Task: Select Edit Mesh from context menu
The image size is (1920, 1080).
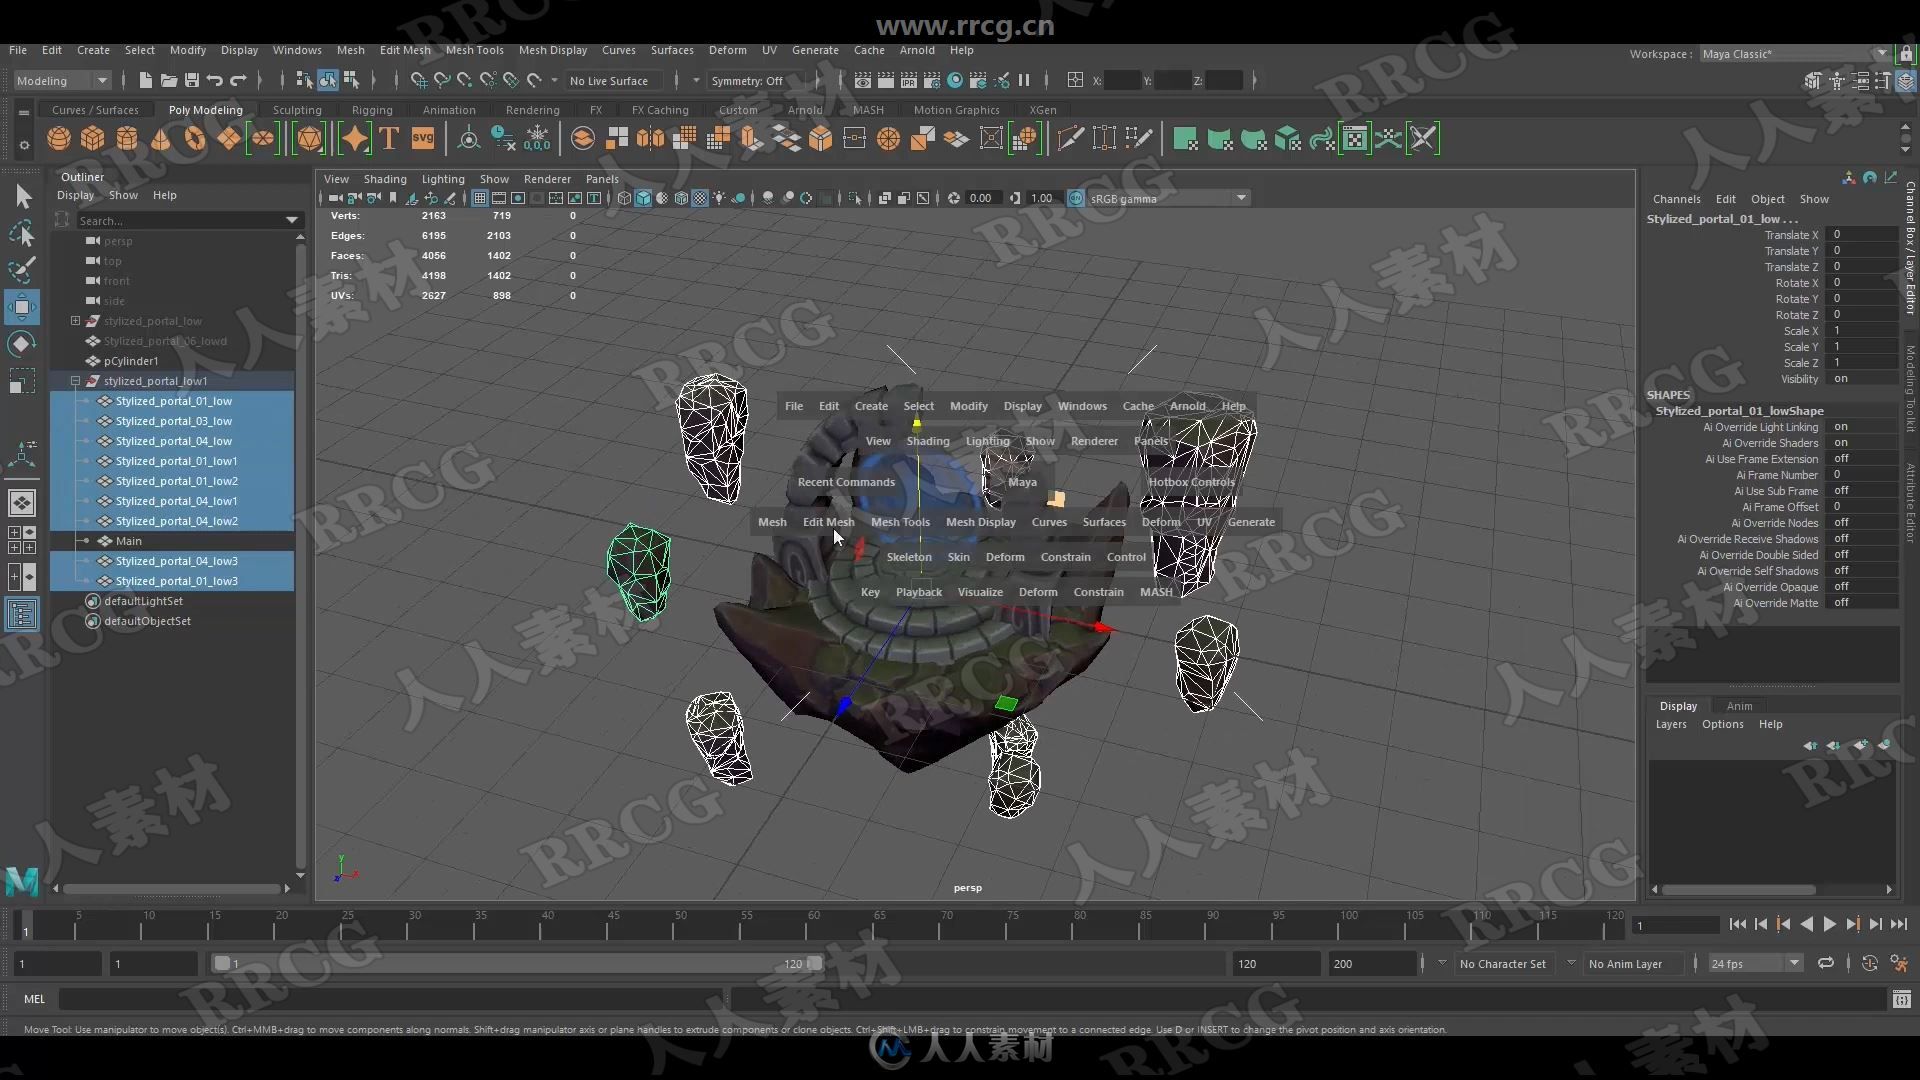Action: [828, 521]
